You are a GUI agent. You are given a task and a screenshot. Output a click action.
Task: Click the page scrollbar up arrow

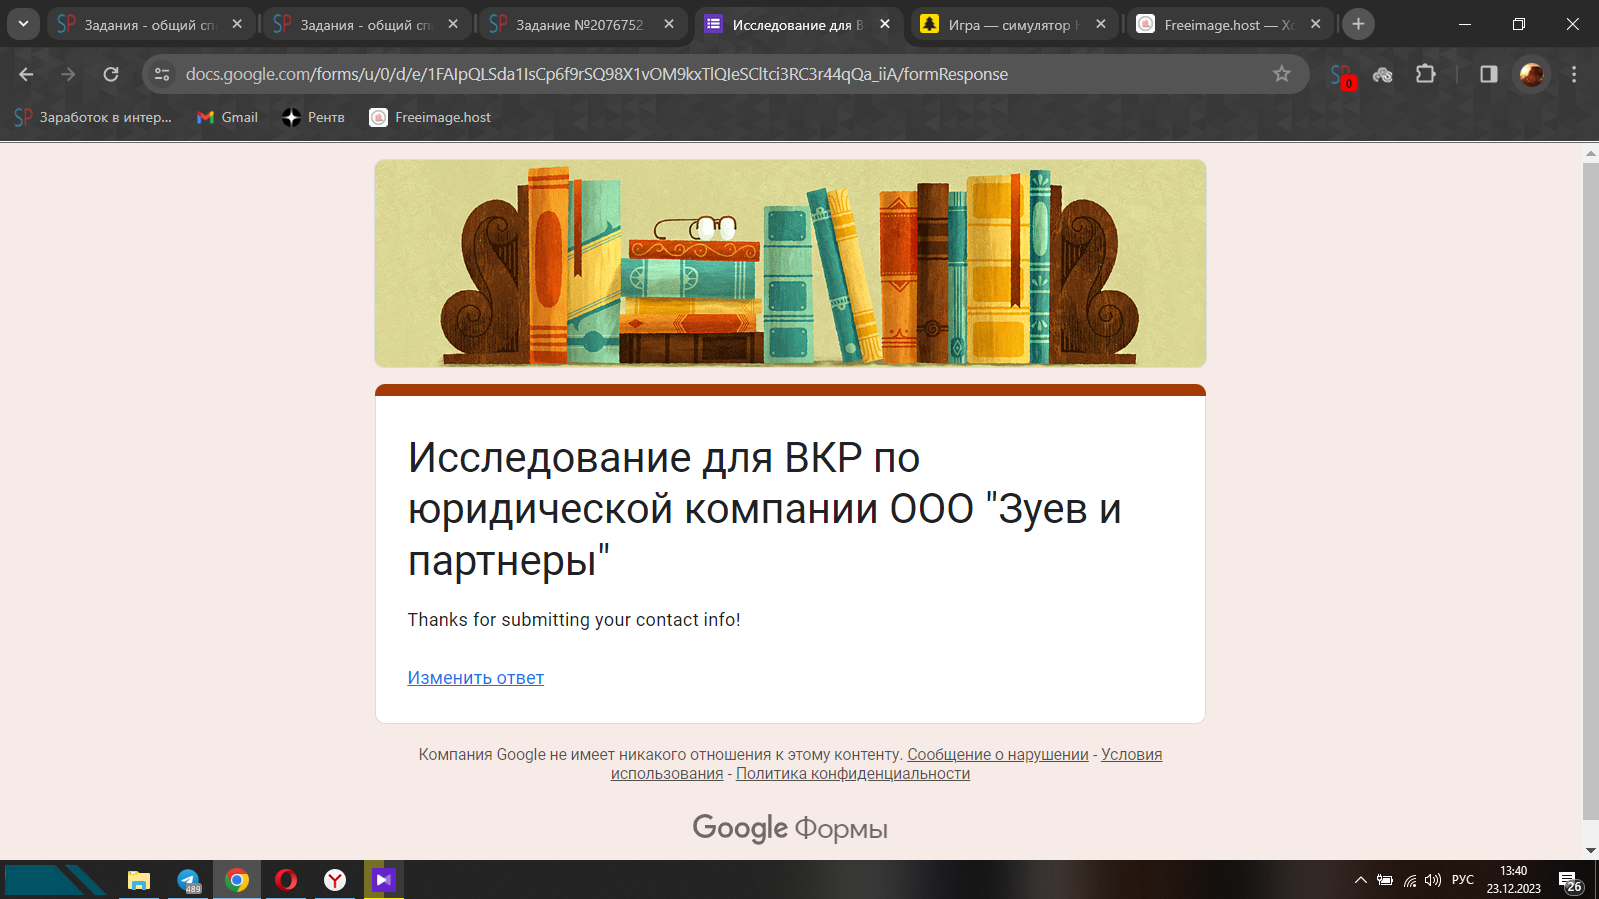(1590, 154)
